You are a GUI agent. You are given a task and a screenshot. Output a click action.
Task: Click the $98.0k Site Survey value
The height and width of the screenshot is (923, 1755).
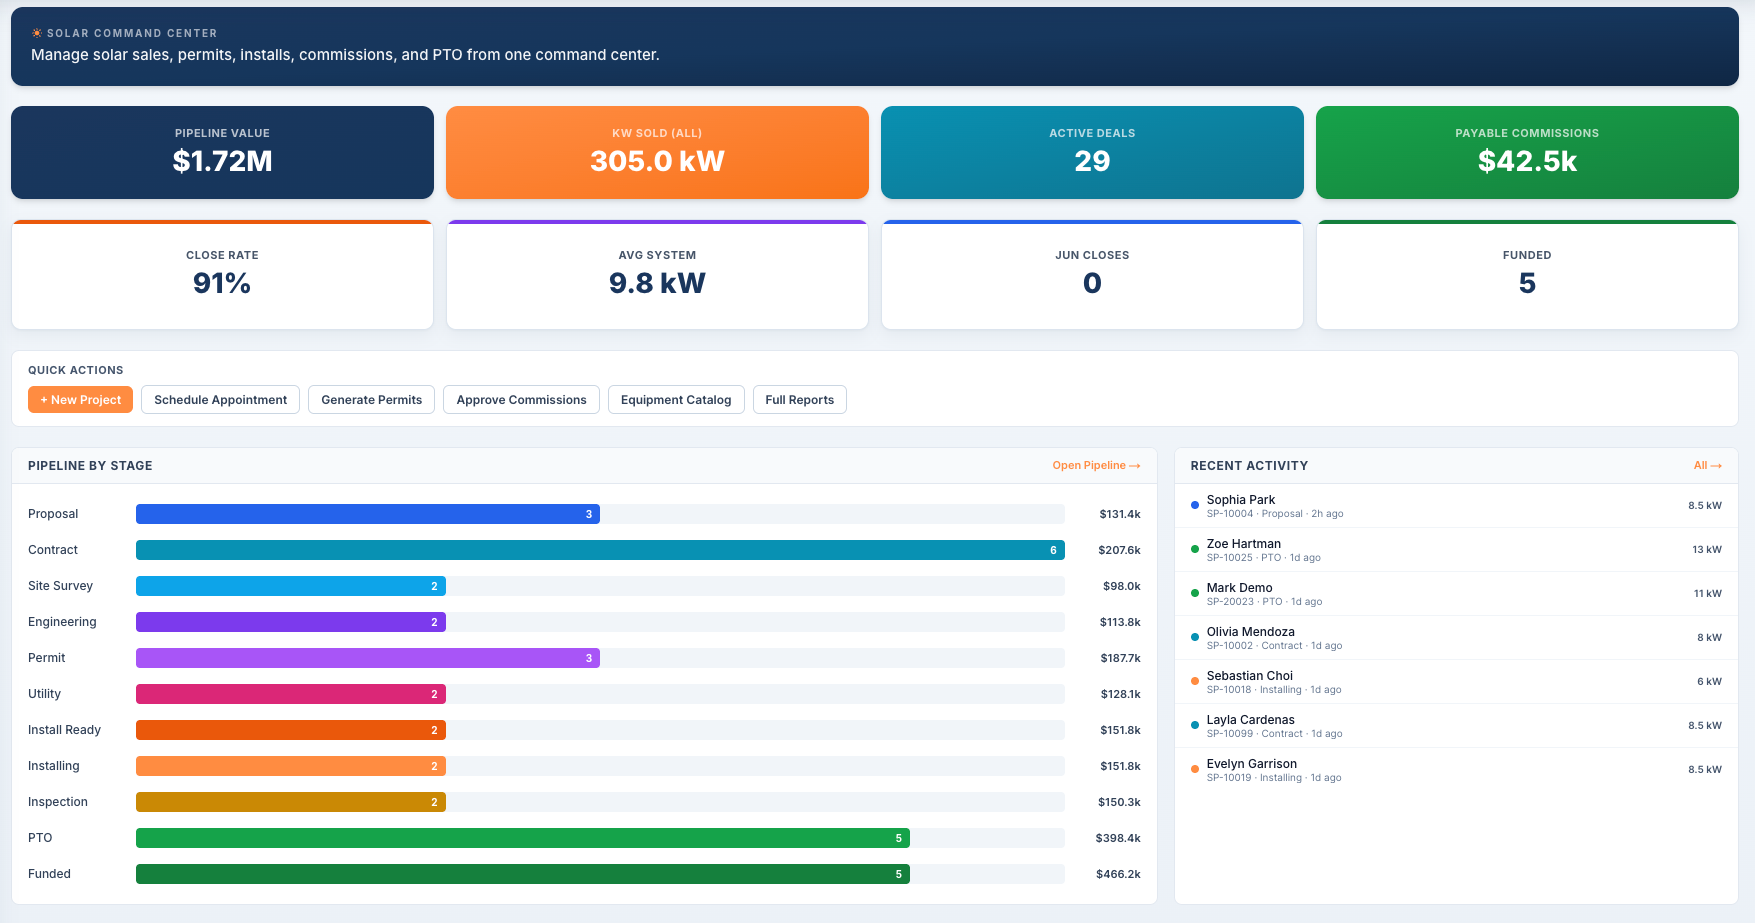[x=1122, y=586]
